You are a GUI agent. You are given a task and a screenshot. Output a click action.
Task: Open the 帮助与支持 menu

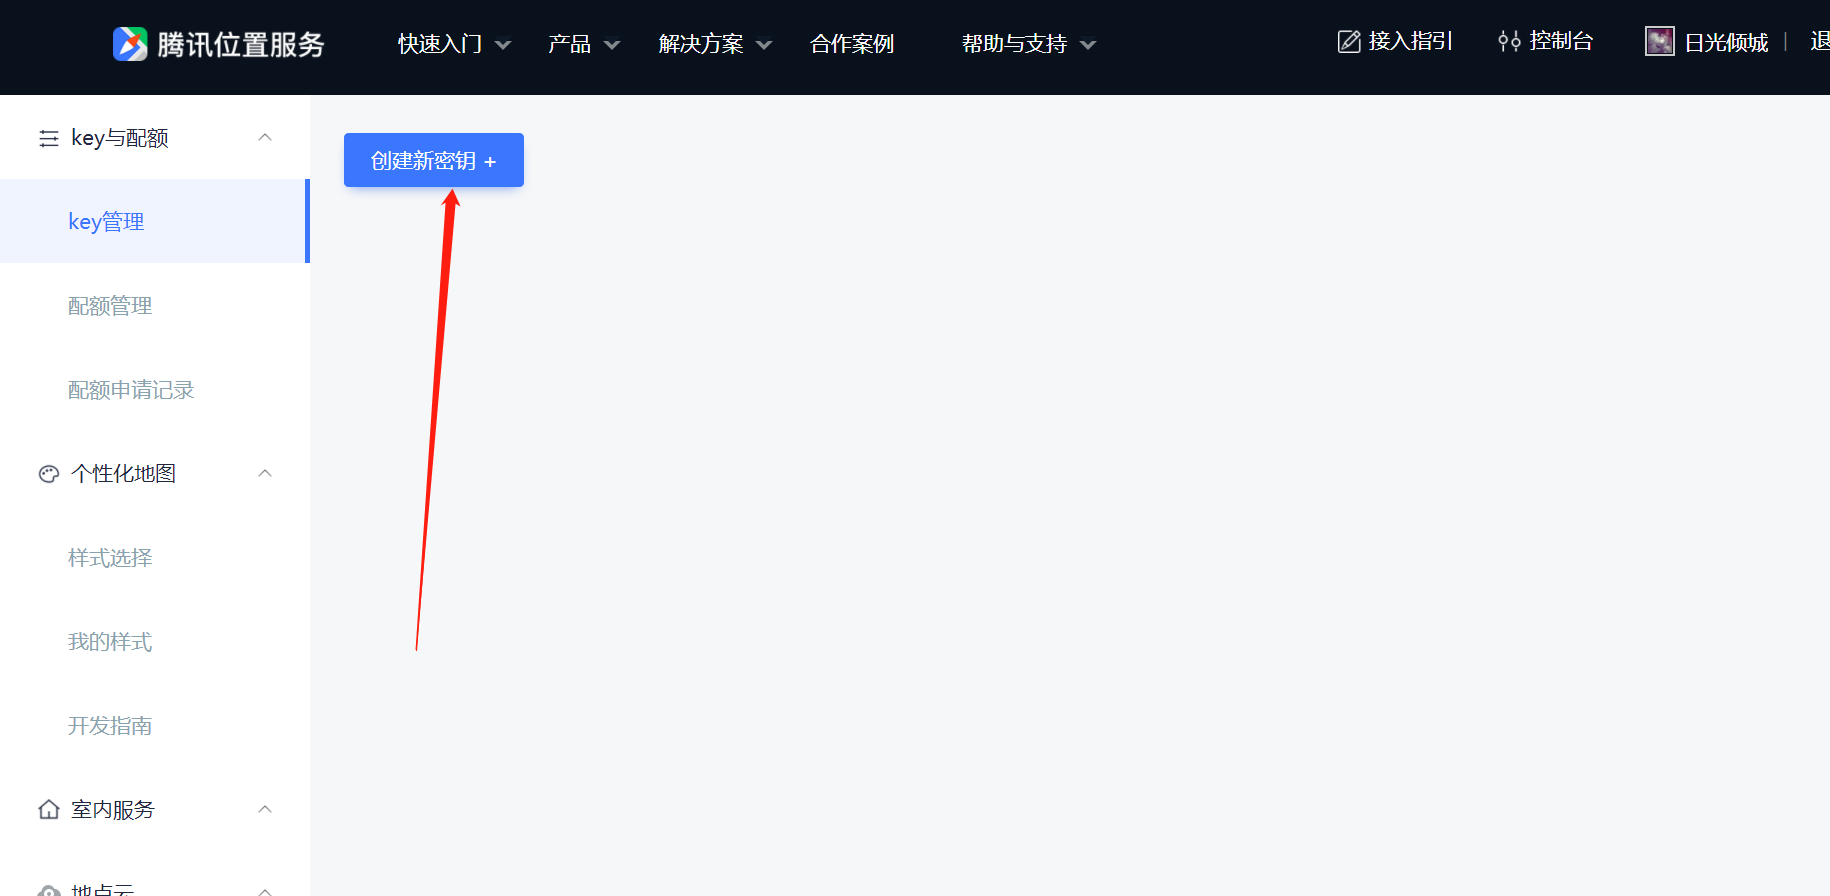click(x=1014, y=44)
